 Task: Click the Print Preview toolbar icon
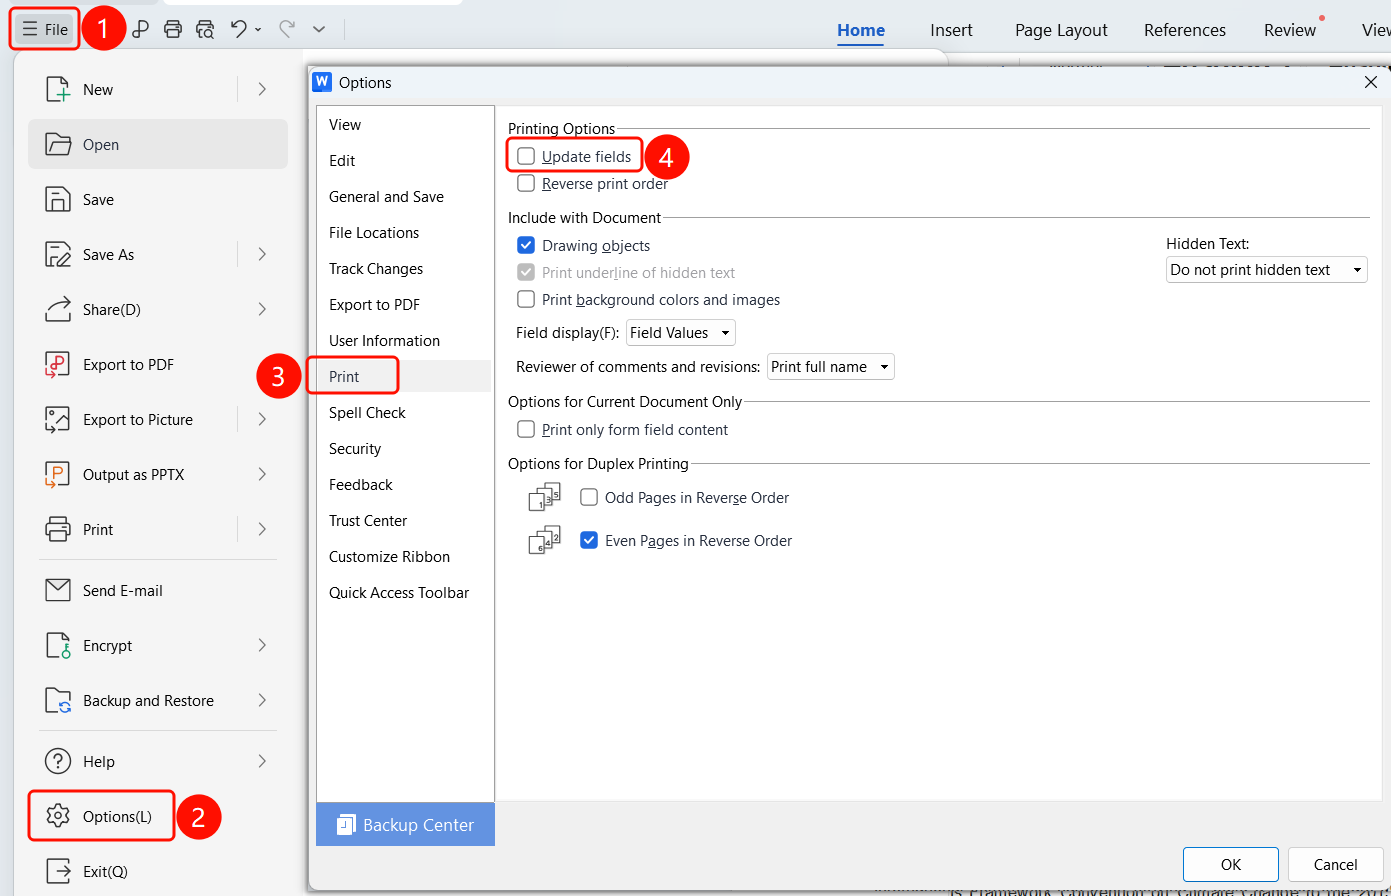205,29
